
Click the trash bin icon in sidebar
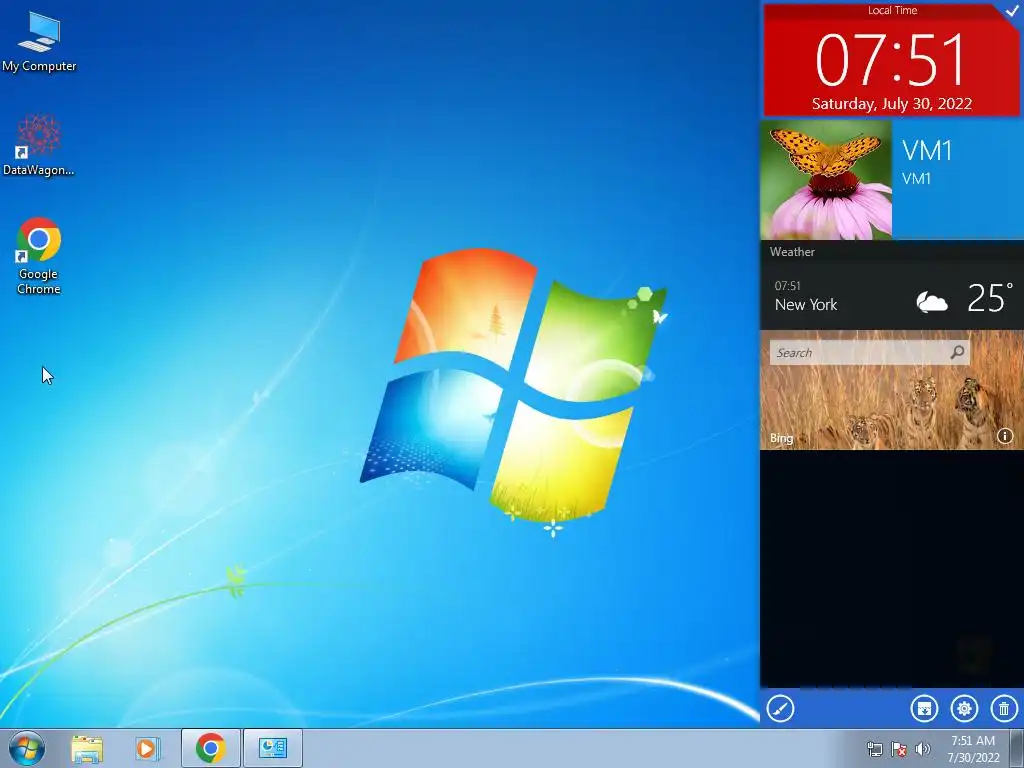[1004, 709]
